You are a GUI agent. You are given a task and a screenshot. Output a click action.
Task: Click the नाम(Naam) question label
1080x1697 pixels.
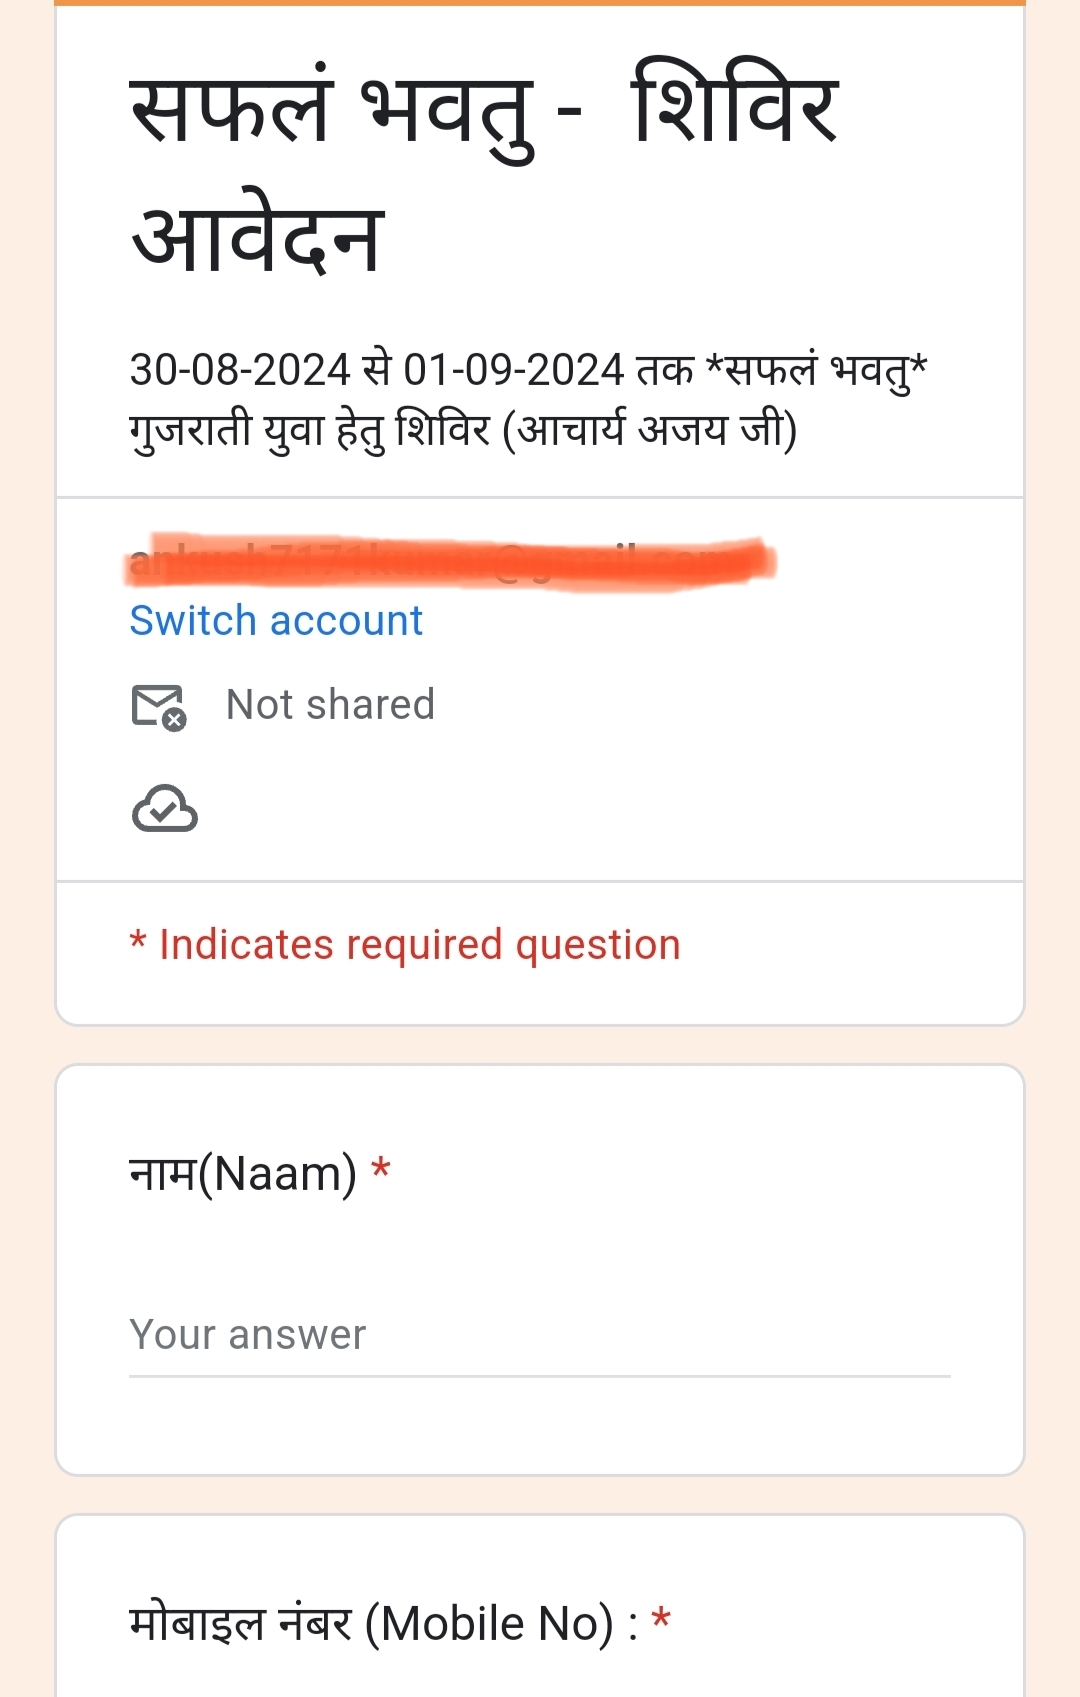pos(243,1173)
